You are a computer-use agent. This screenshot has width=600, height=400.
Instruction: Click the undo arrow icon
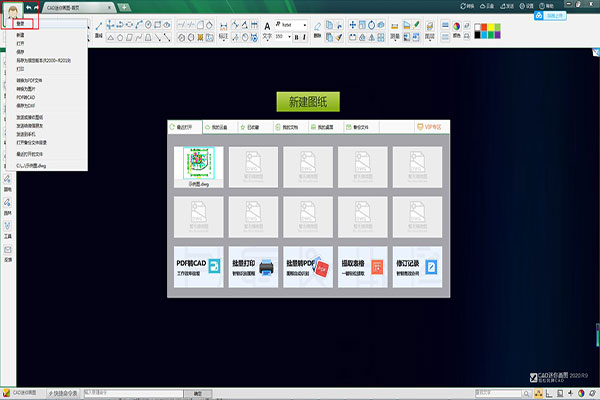pos(28,7)
